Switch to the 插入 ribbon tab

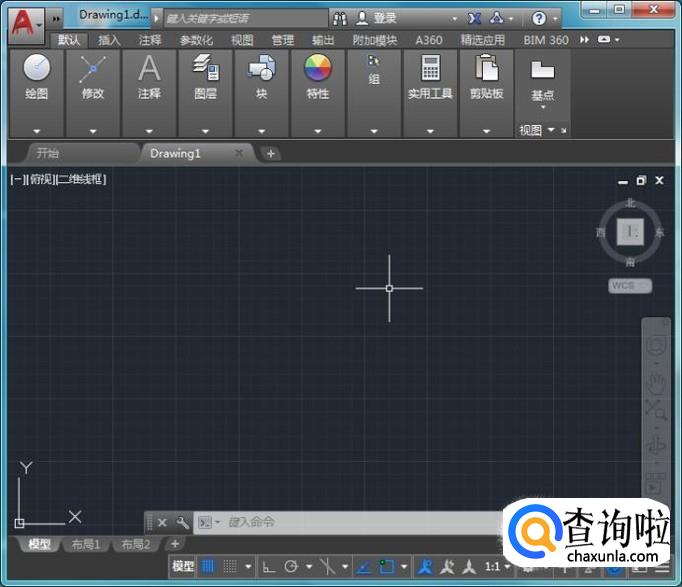(x=109, y=40)
